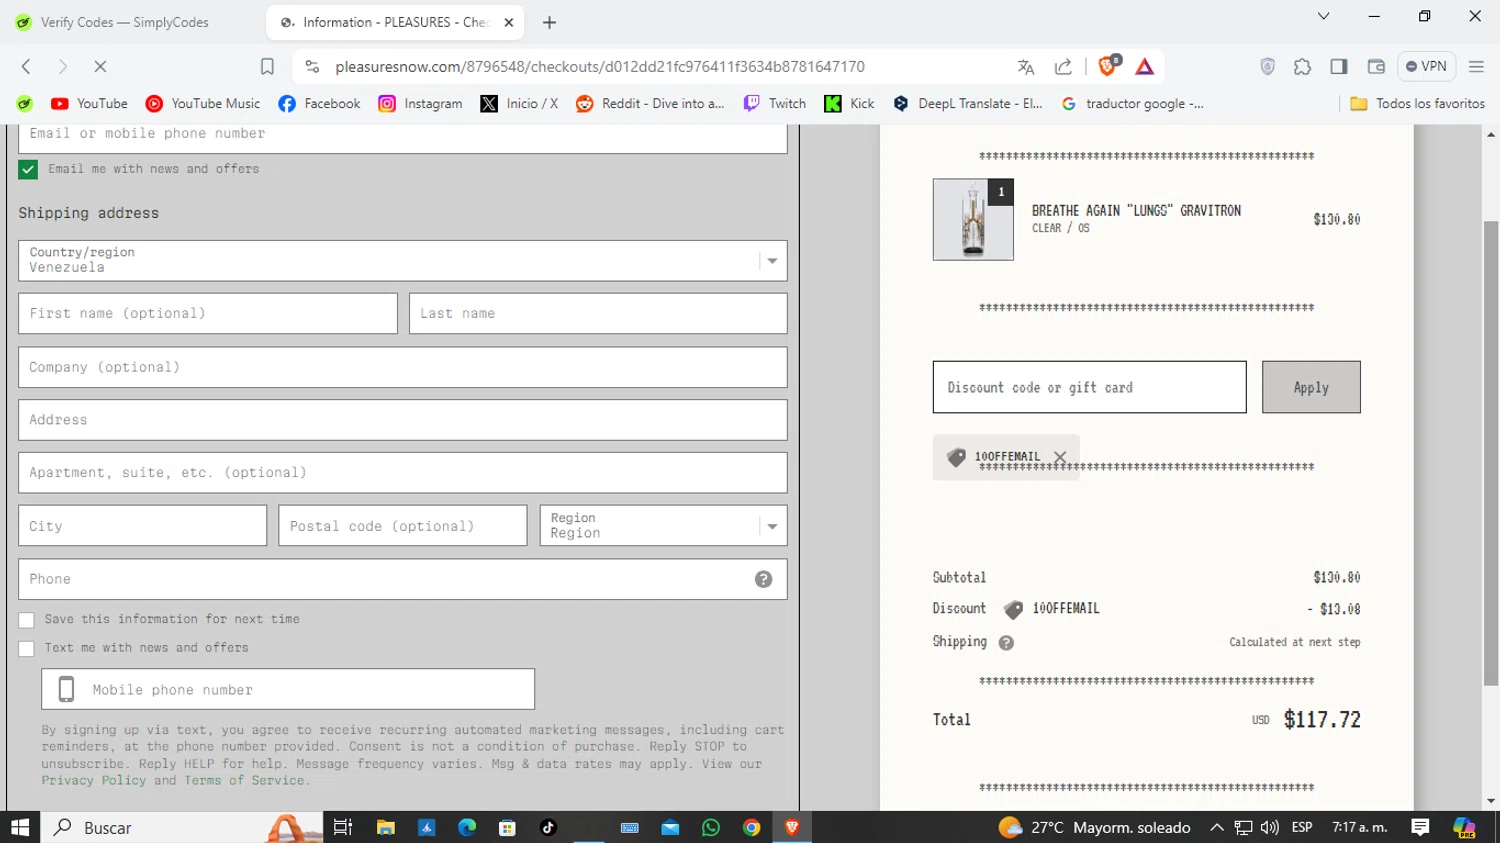Screen dimensions: 1500x843
Task: Open the Brave Rewards triangle icon
Action: pos(1145,67)
